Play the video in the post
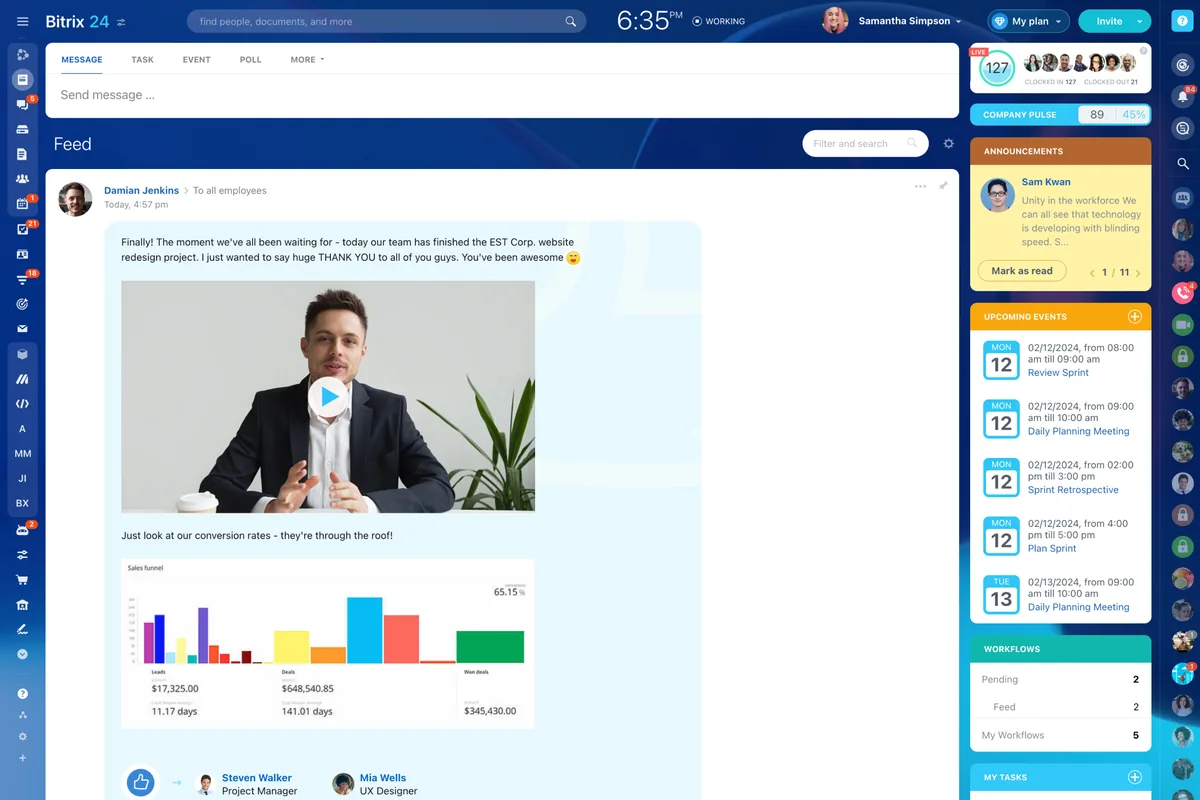 tap(327, 396)
